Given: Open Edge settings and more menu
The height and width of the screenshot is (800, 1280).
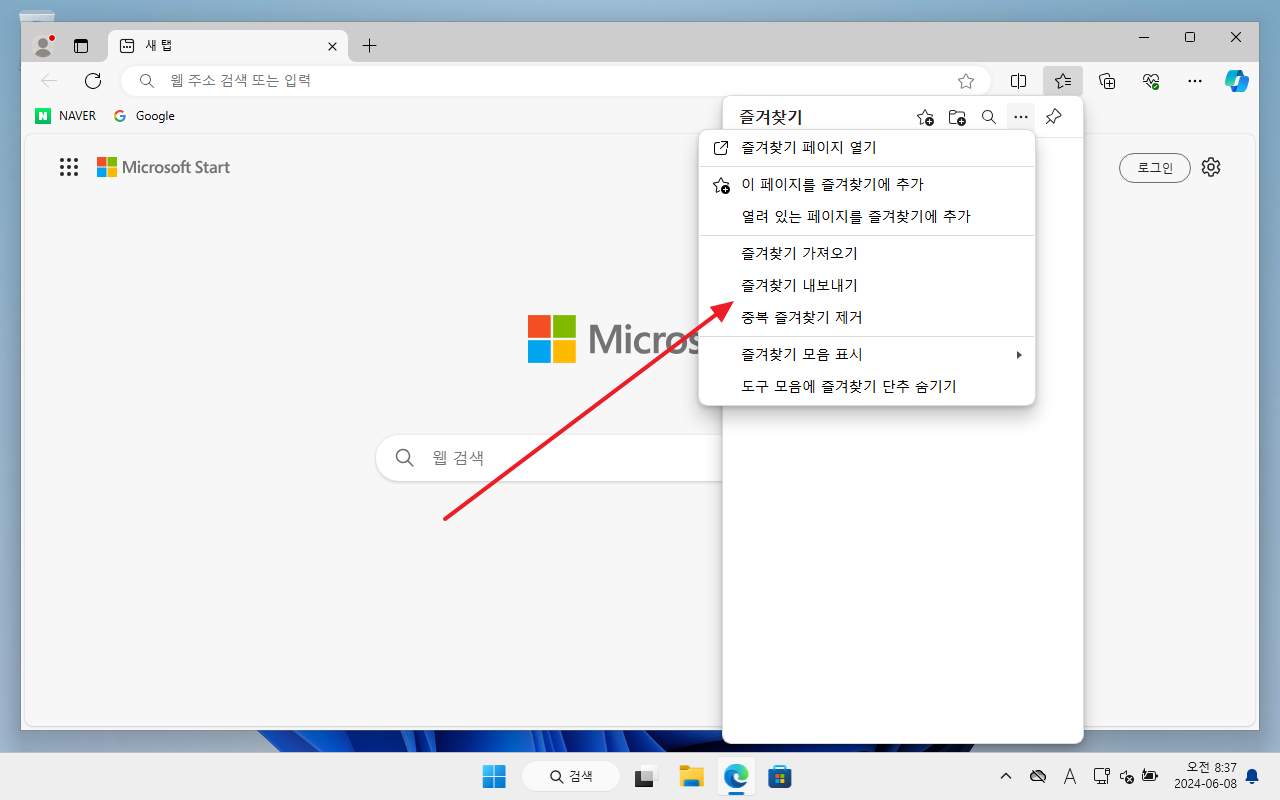Looking at the screenshot, I should pos(1194,81).
